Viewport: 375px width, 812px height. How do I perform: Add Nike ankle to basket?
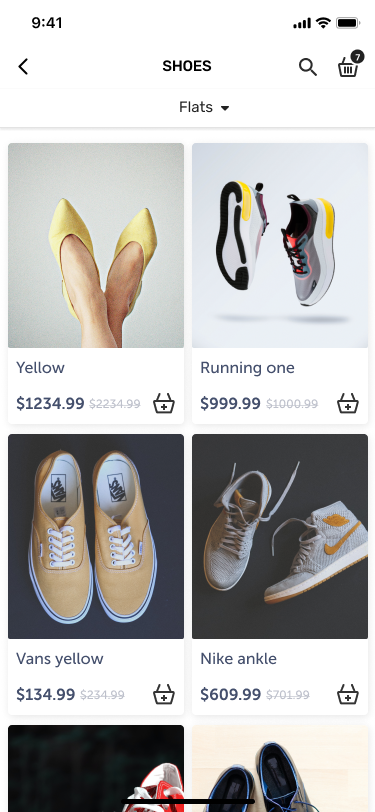348,694
